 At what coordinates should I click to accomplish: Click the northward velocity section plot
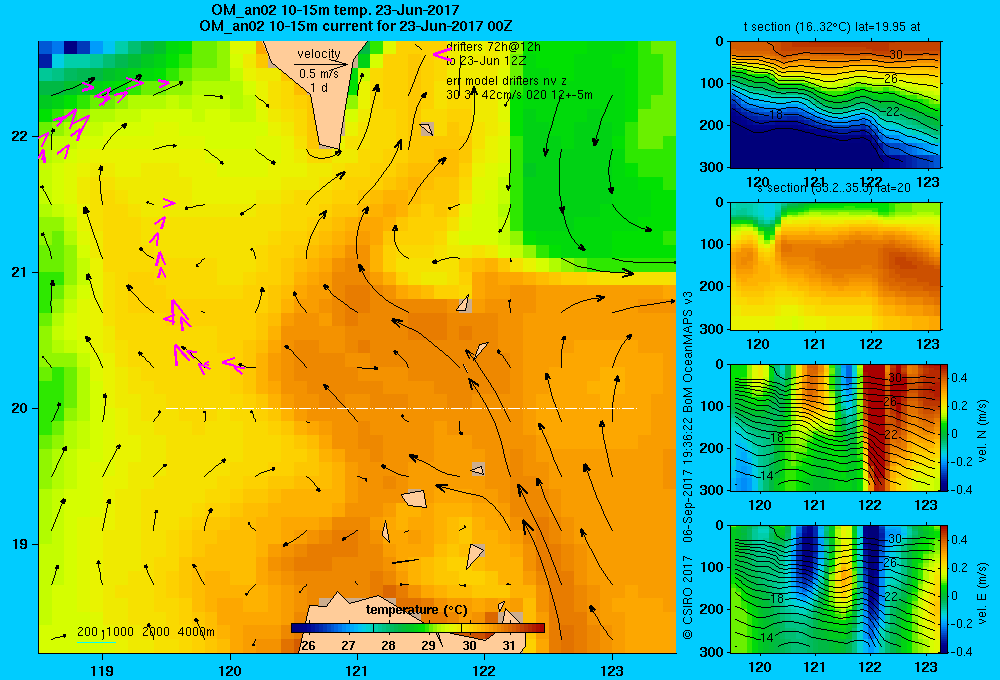[835, 427]
